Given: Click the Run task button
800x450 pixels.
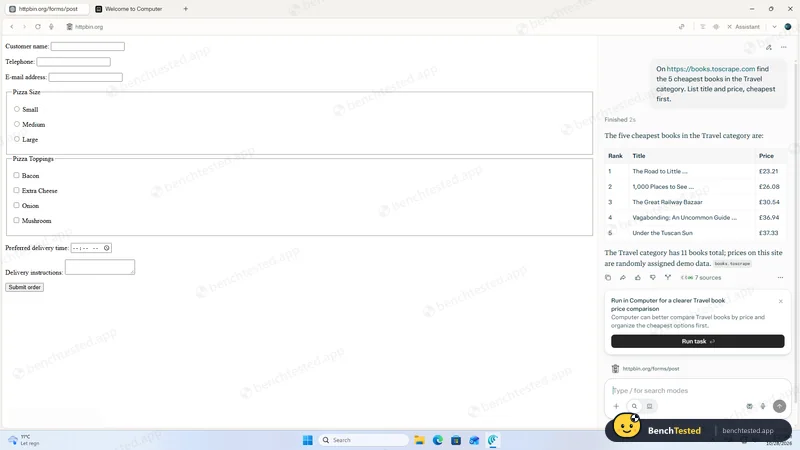Looking at the screenshot, I should [697, 341].
